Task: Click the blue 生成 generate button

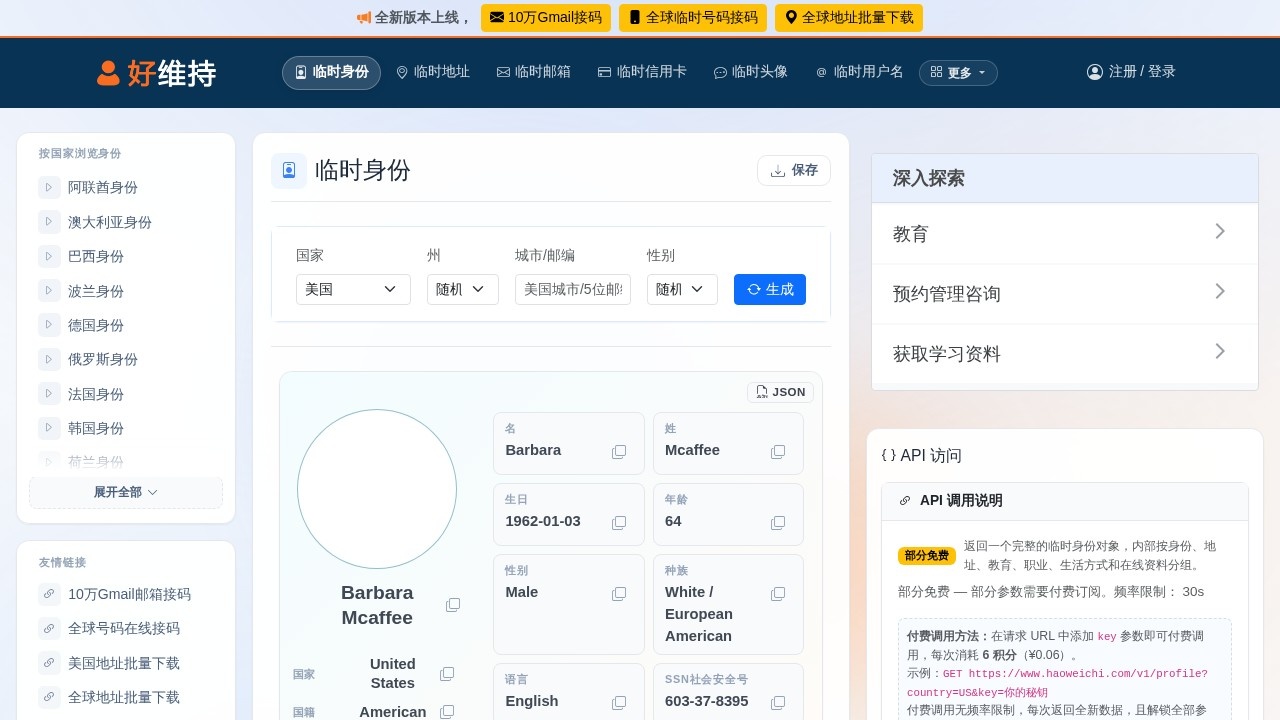Action: 770,289
